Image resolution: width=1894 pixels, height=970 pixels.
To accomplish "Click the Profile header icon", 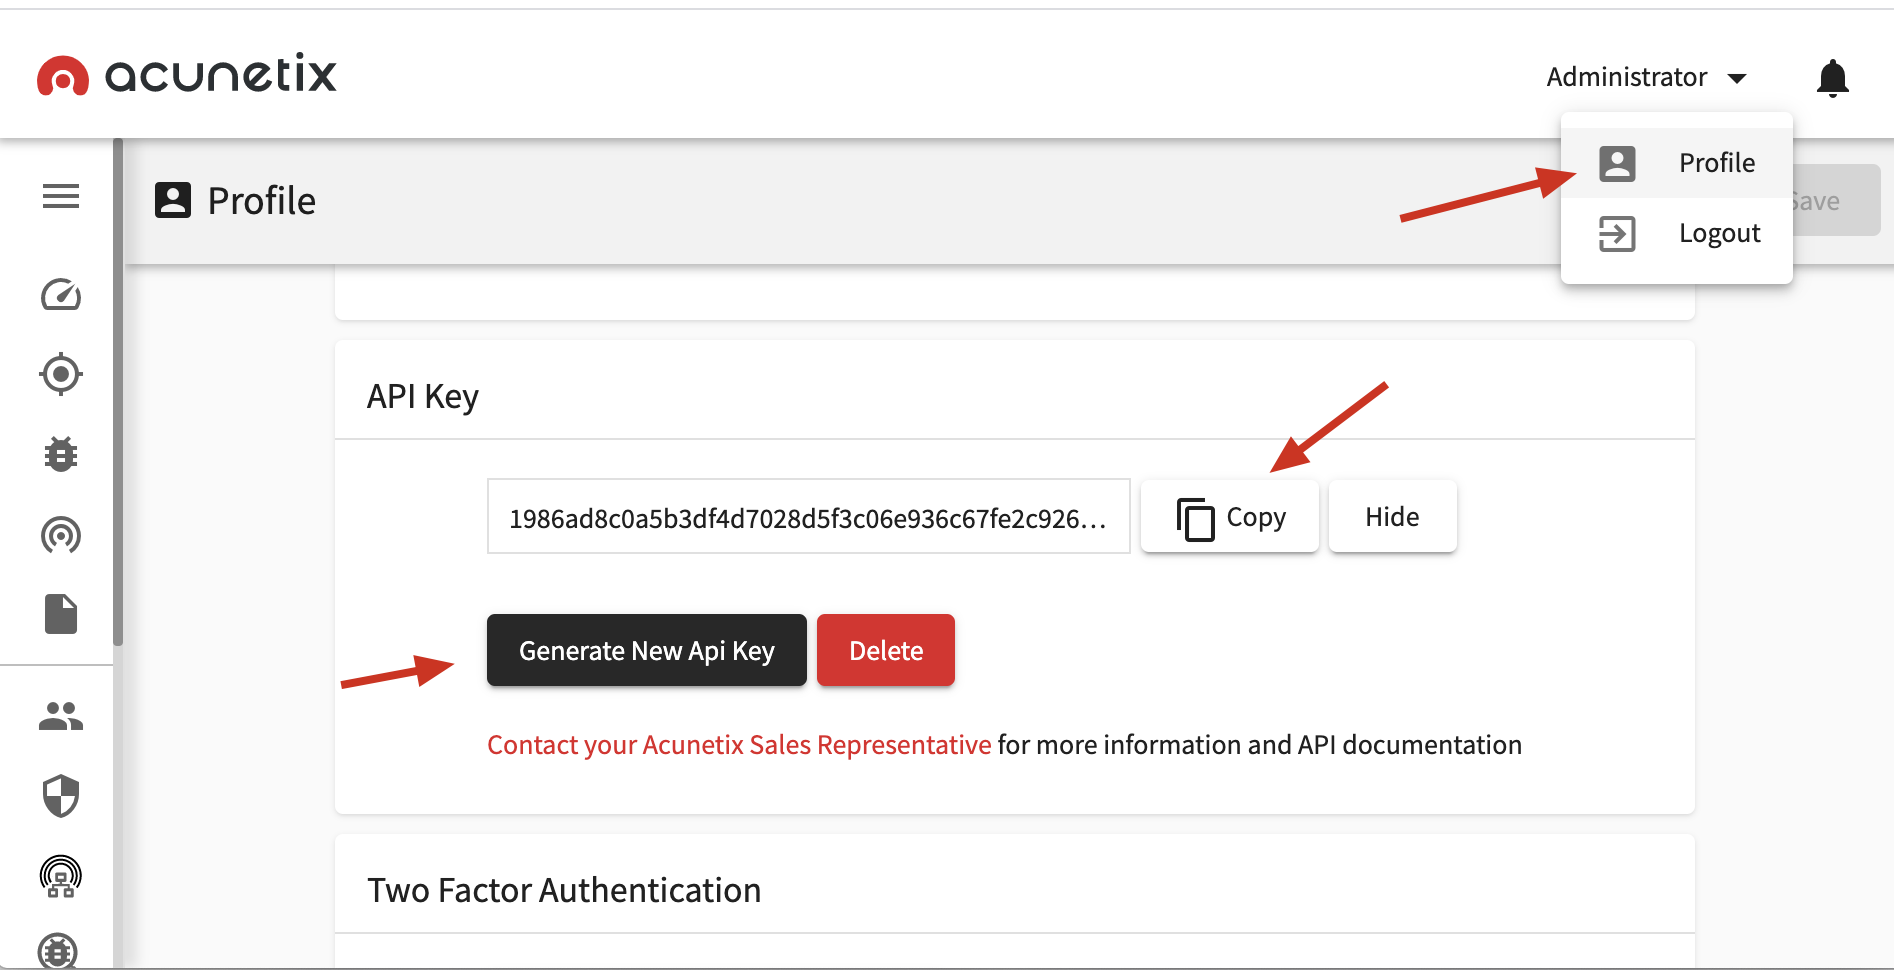I will [x=173, y=200].
